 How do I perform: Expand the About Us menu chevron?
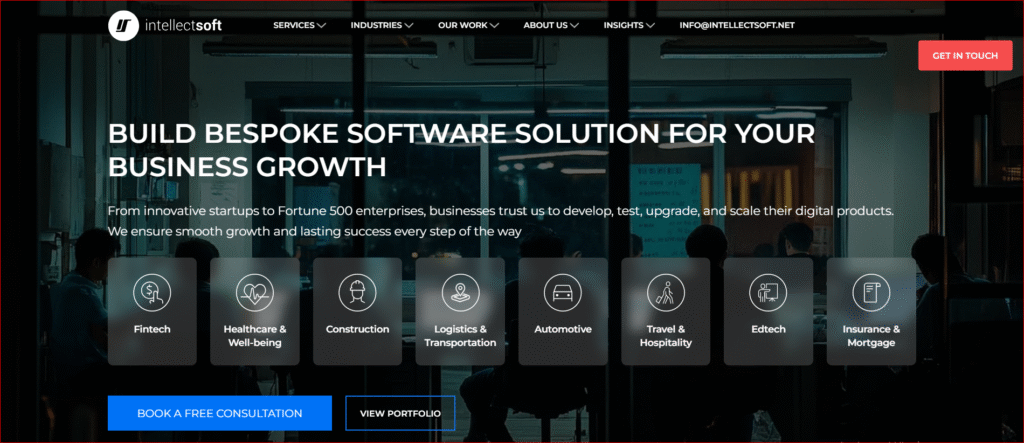[x=574, y=26]
